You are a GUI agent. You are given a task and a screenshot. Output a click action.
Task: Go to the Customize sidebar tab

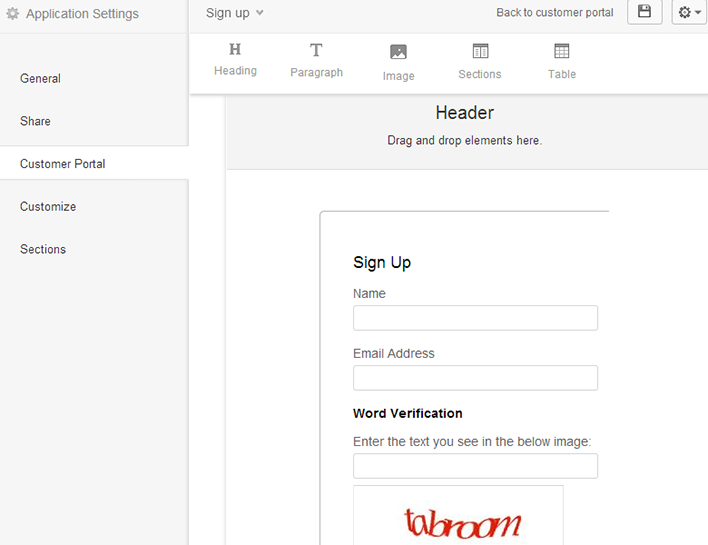48,207
